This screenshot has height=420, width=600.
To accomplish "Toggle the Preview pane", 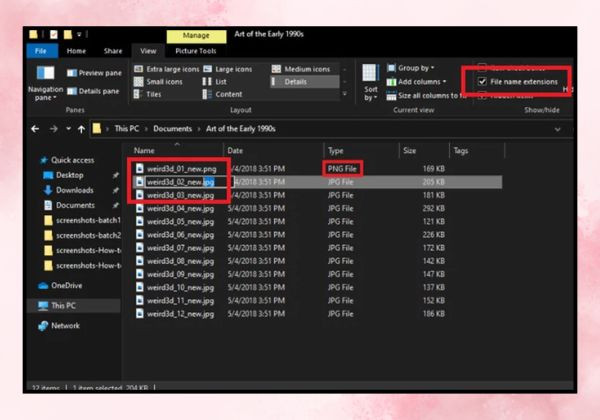I will point(94,73).
